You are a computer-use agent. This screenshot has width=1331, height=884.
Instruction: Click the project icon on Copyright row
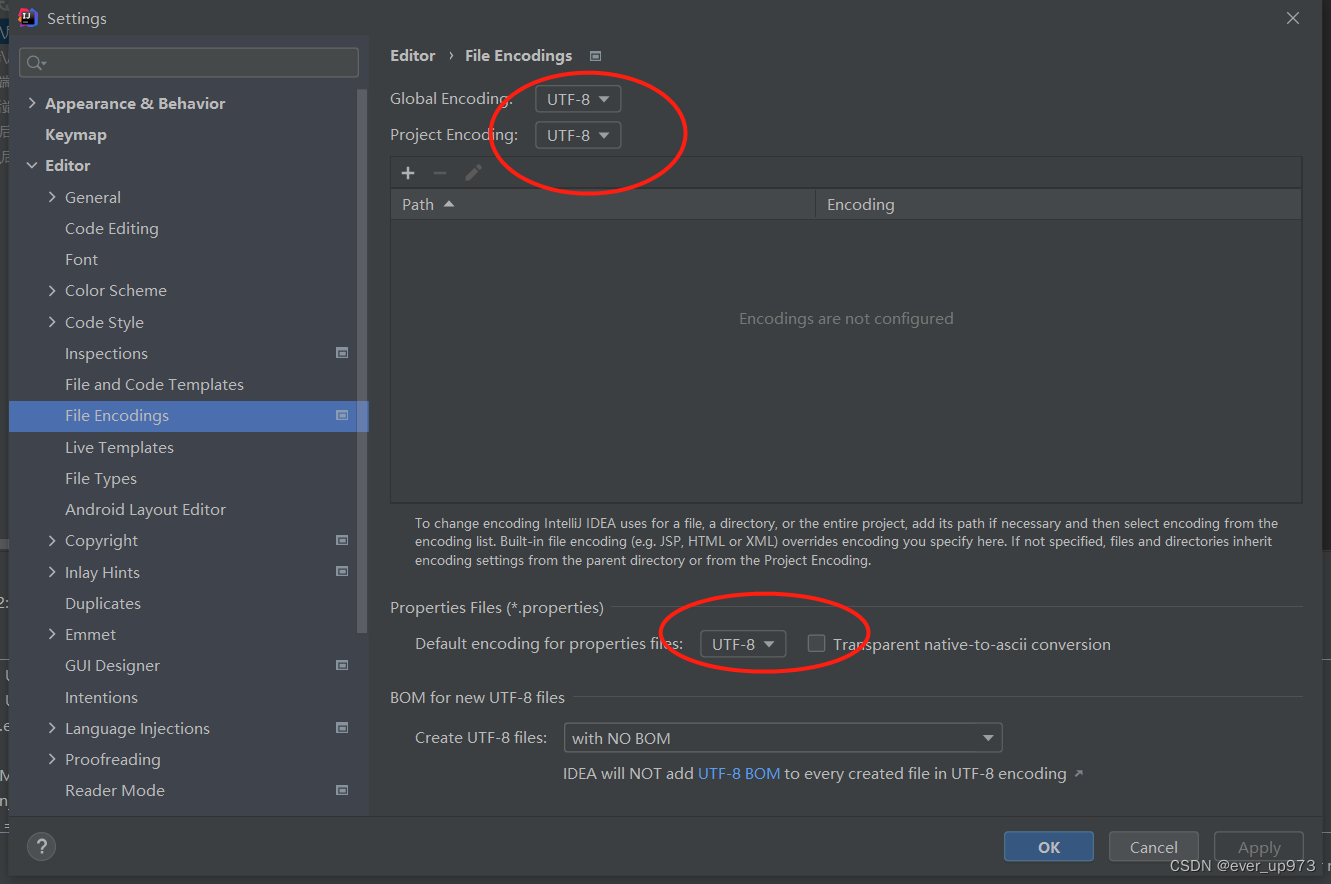(342, 540)
